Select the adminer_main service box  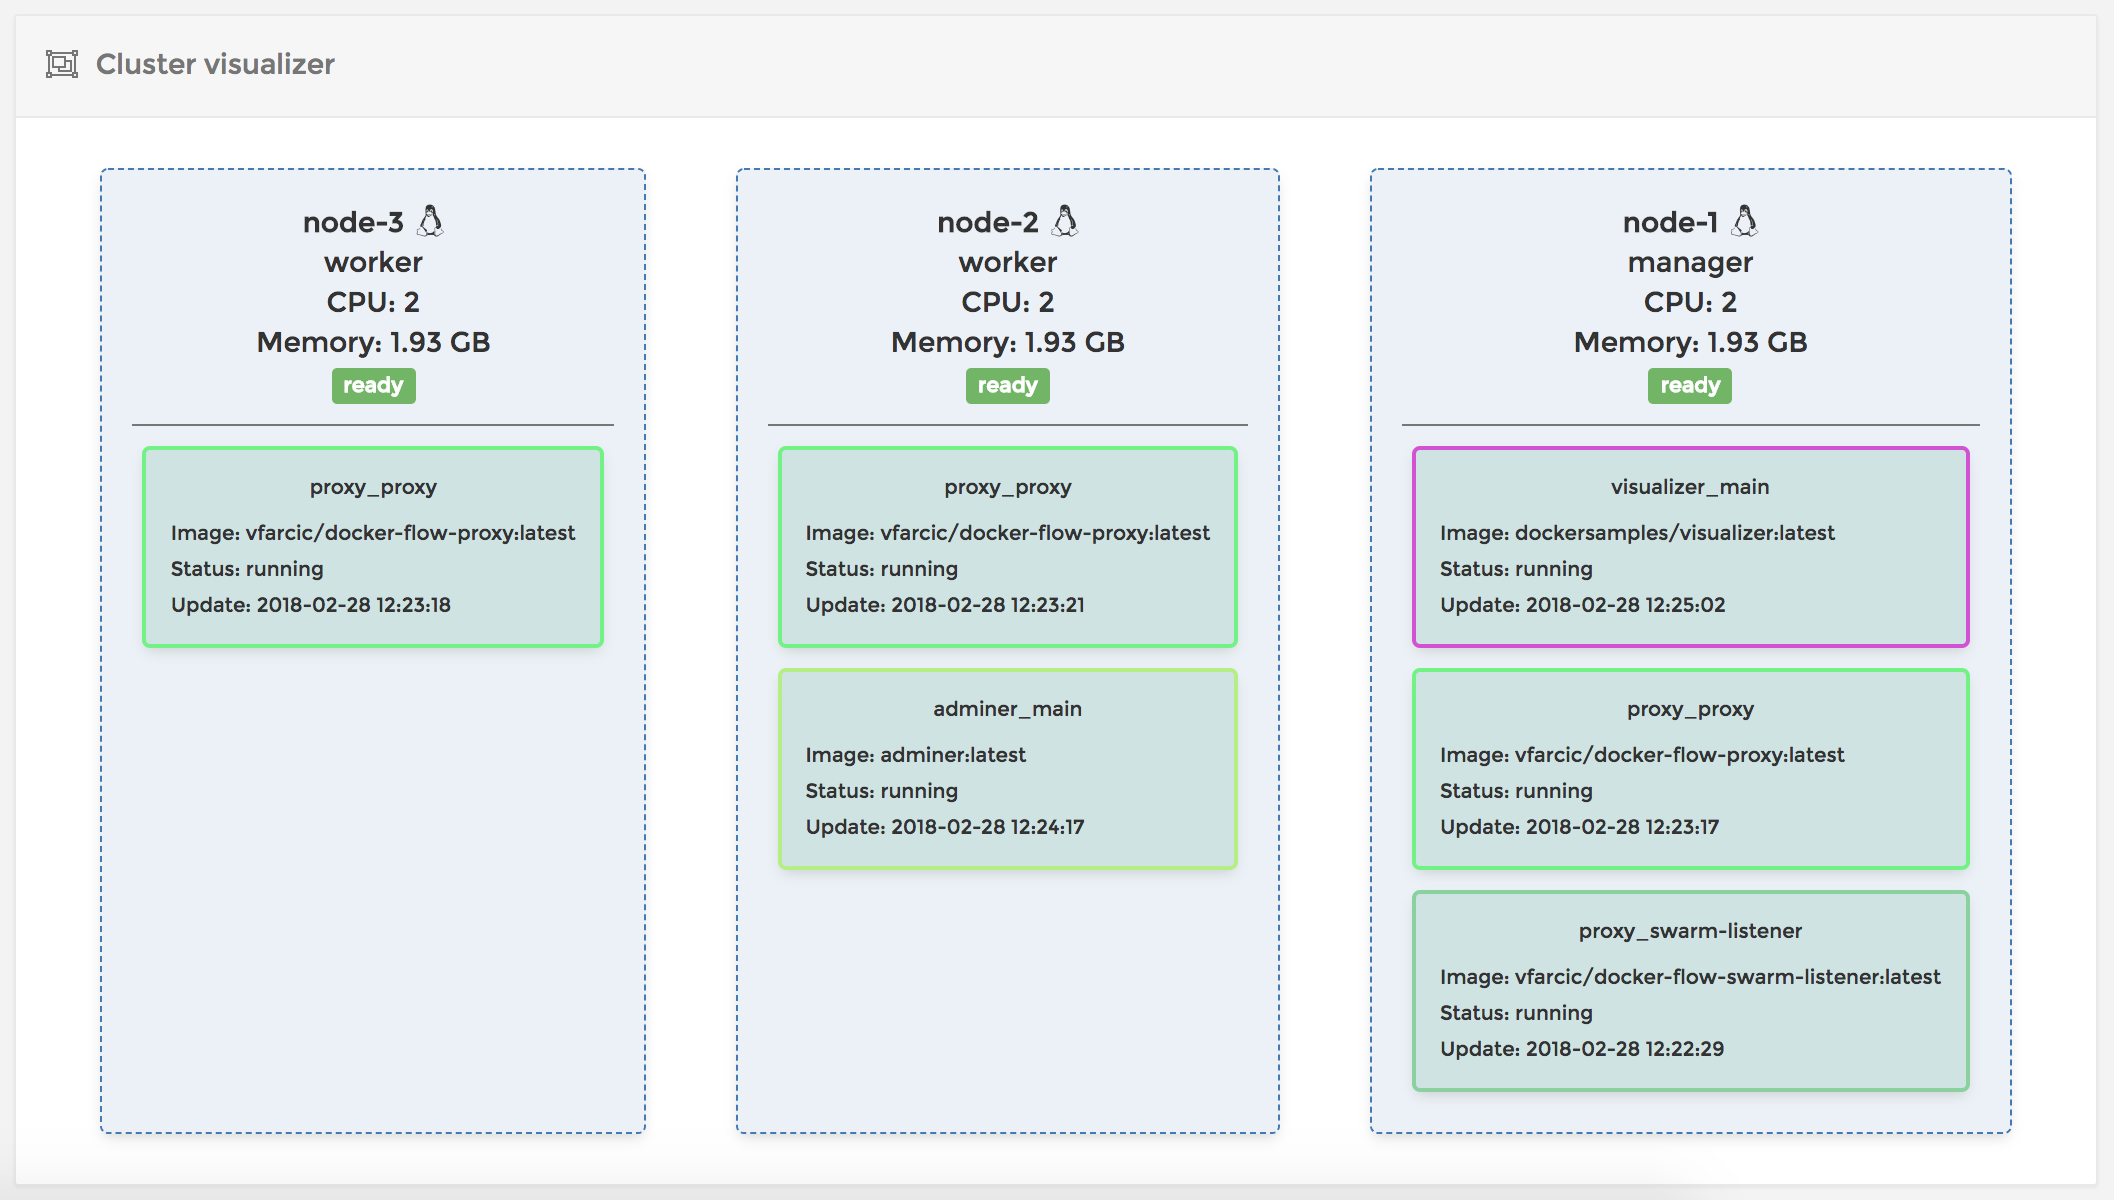[x=1007, y=767]
